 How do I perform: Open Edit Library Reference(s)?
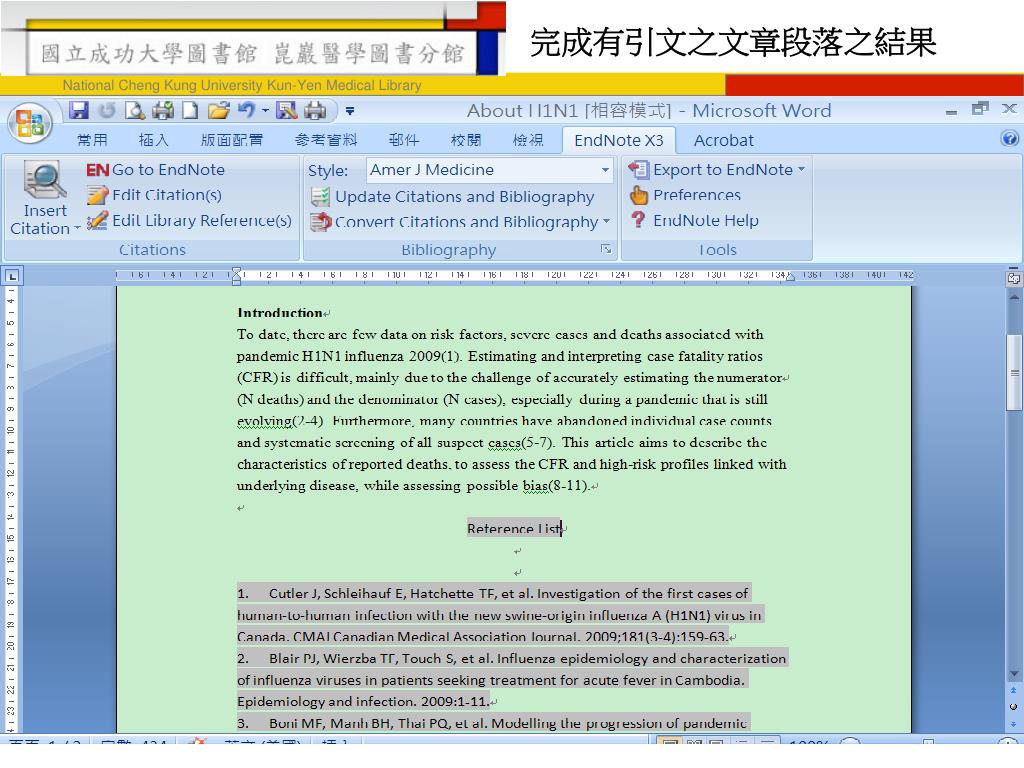click(x=202, y=220)
